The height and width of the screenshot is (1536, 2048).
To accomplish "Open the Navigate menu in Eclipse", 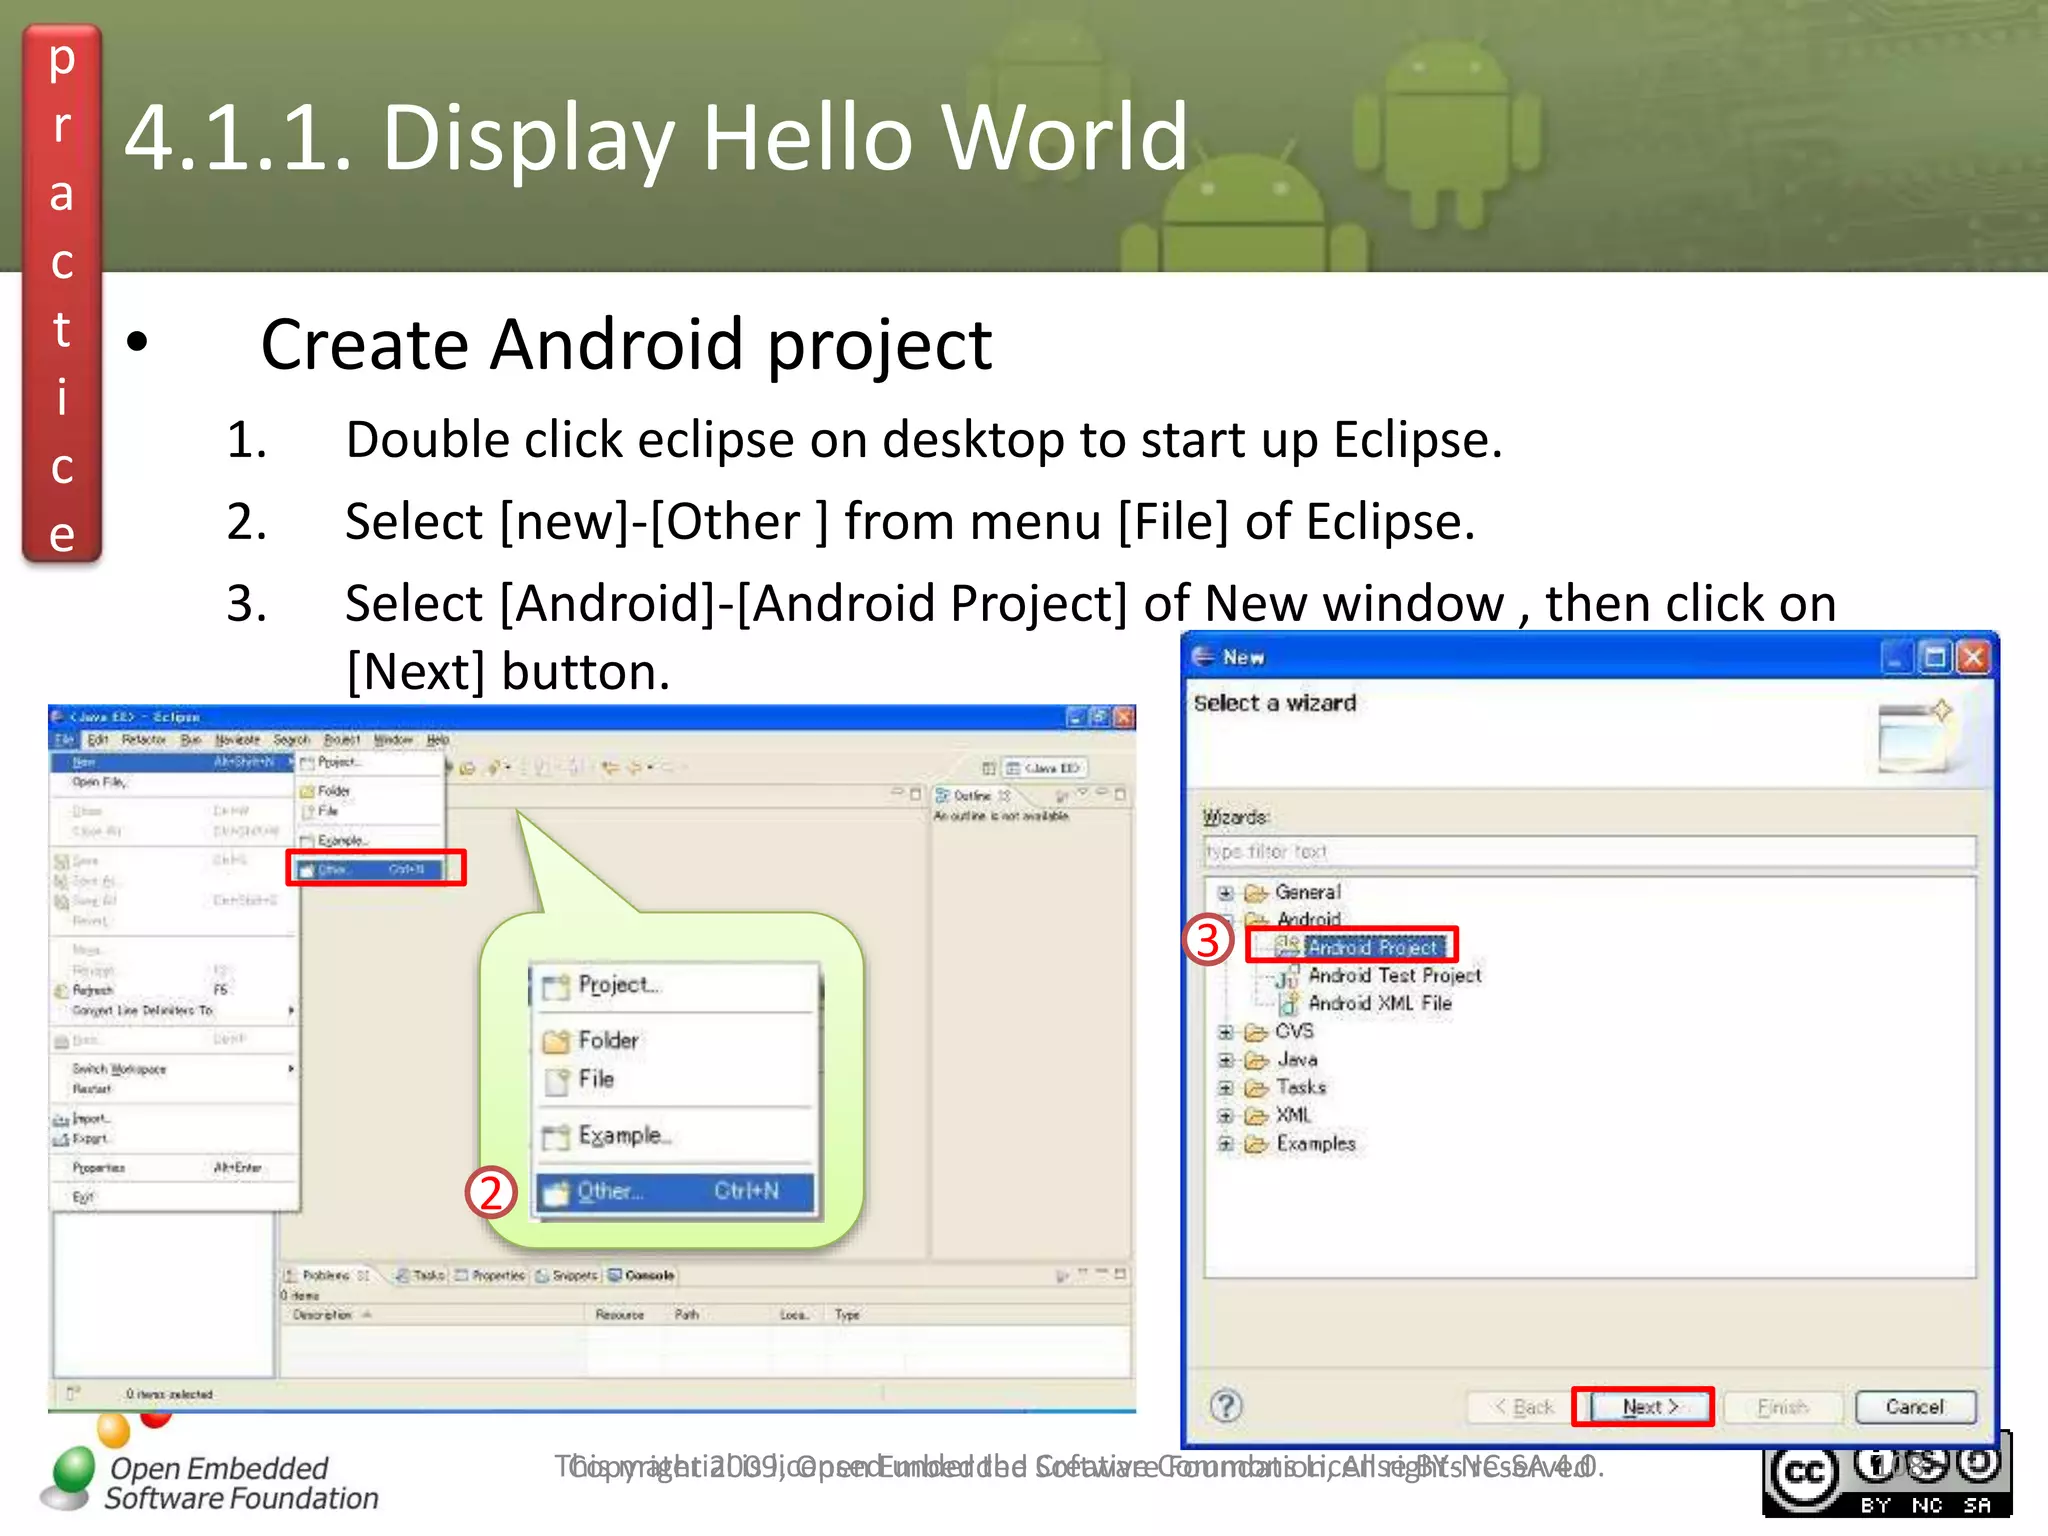I will [238, 740].
